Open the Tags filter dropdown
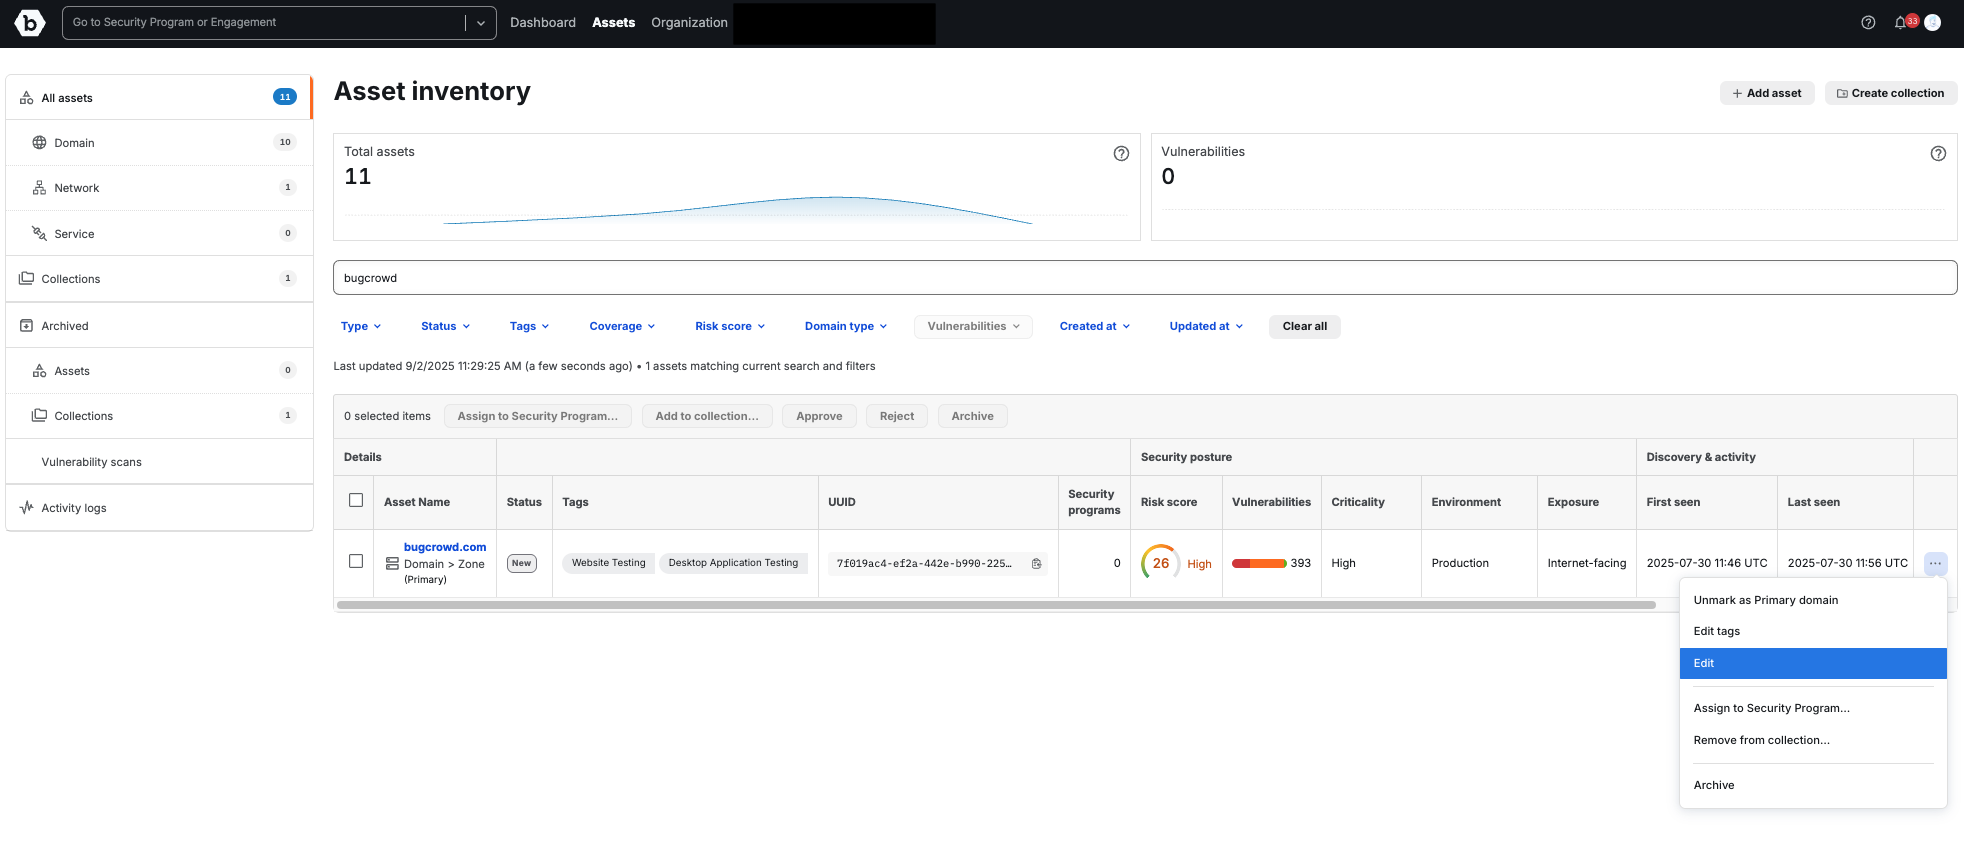 pos(529,326)
